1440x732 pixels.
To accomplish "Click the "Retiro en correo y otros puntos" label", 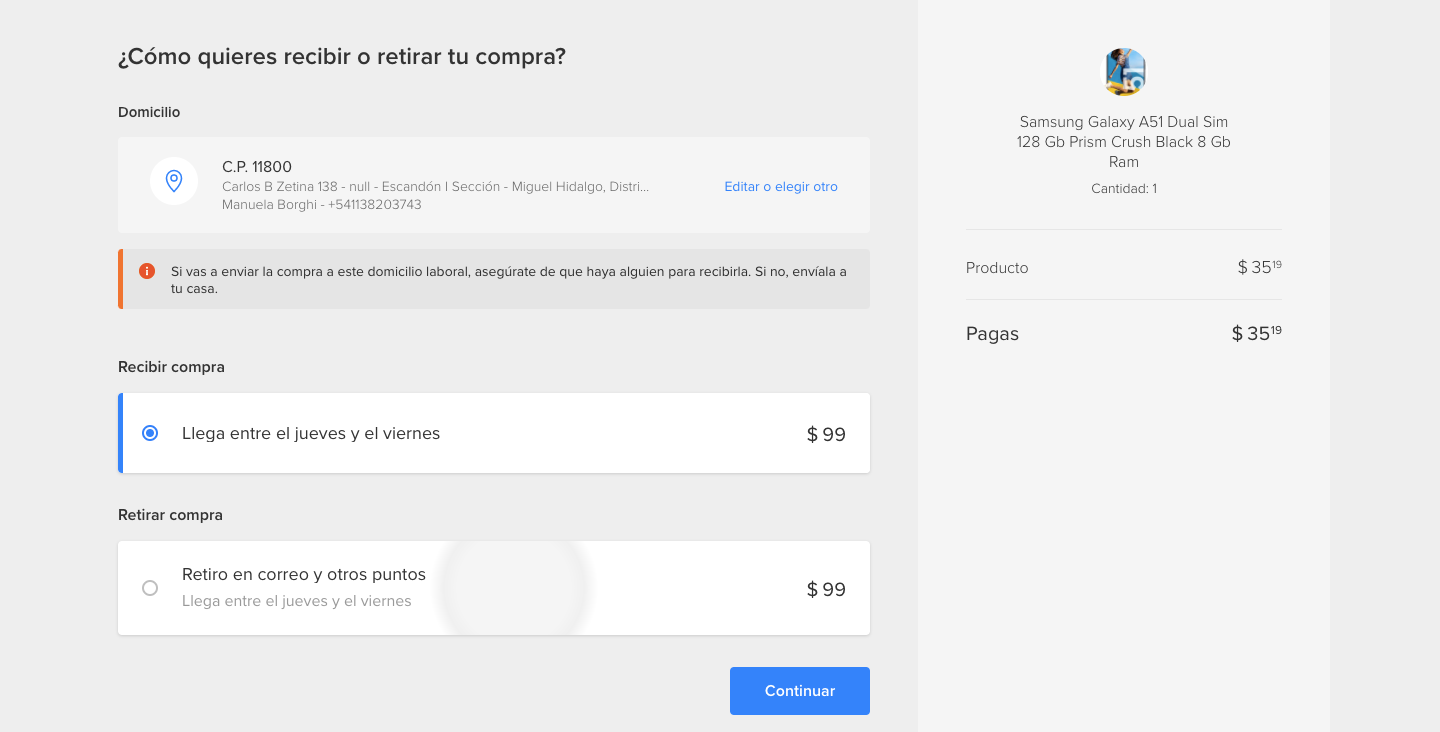I will (304, 575).
